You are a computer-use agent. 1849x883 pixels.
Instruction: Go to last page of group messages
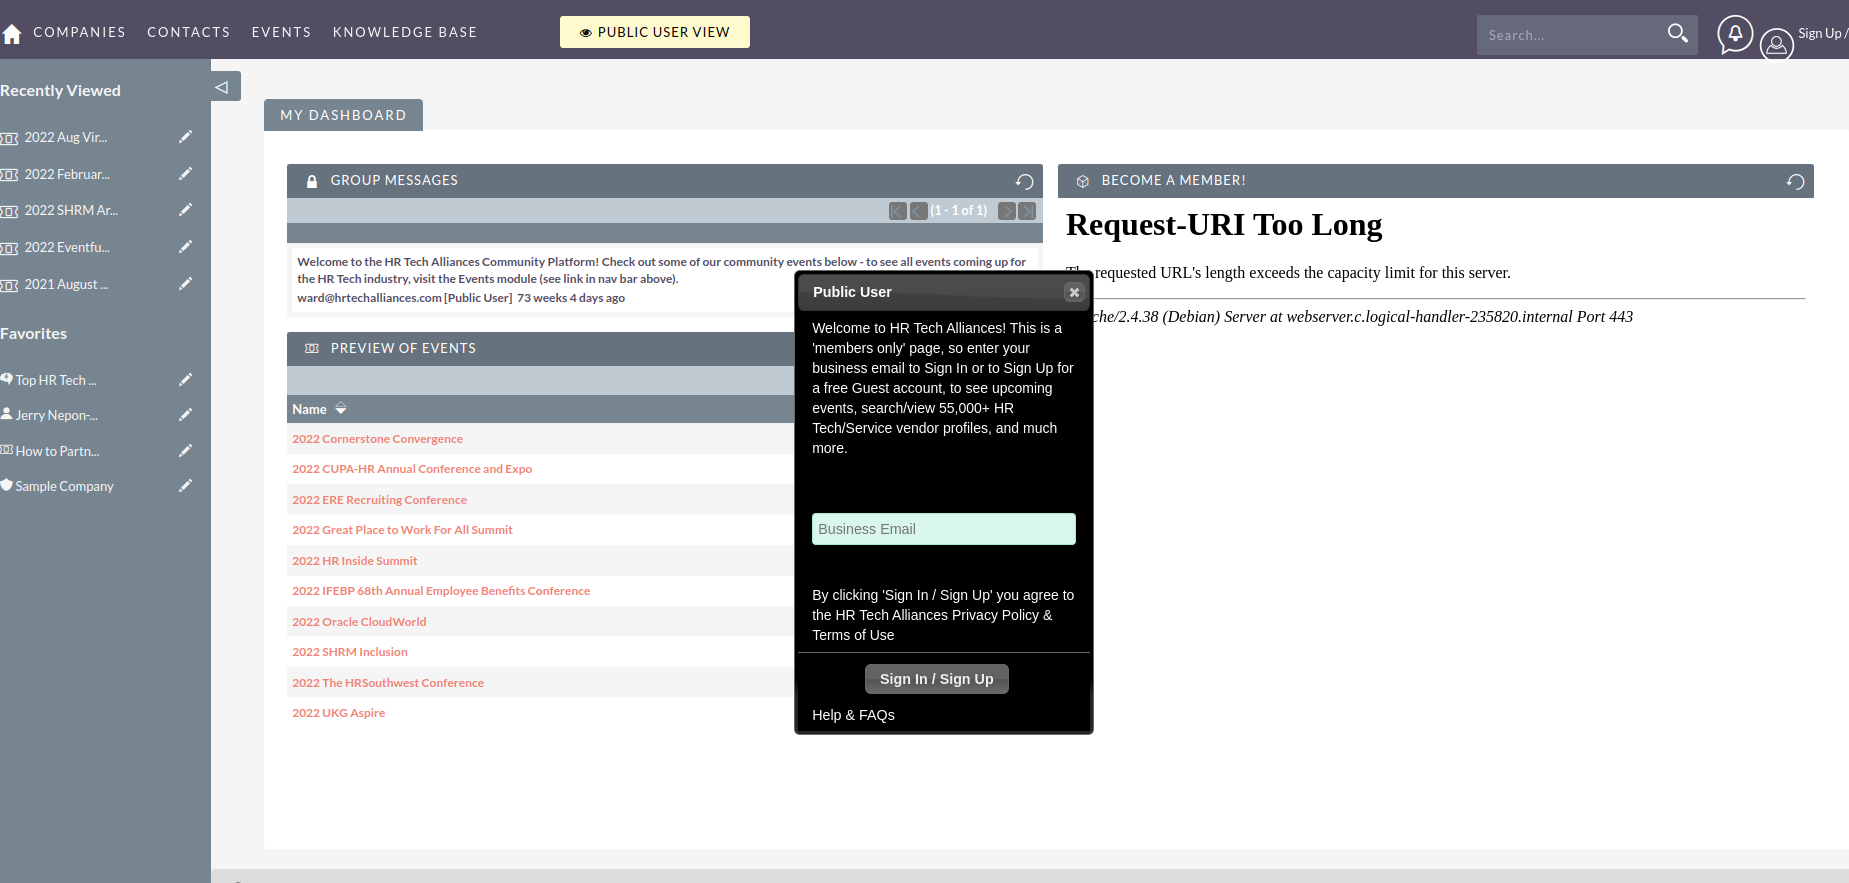tap(1027, 211)
